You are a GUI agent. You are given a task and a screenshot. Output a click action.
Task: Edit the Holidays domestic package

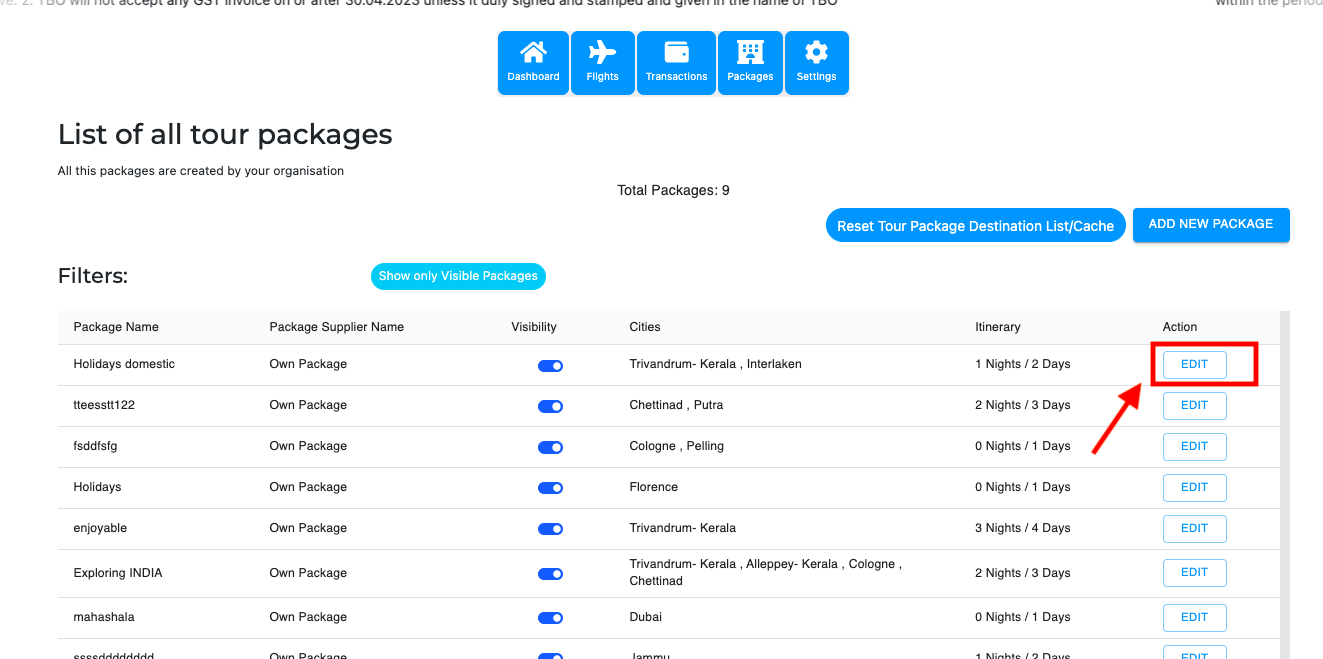tap(1194, 364)
